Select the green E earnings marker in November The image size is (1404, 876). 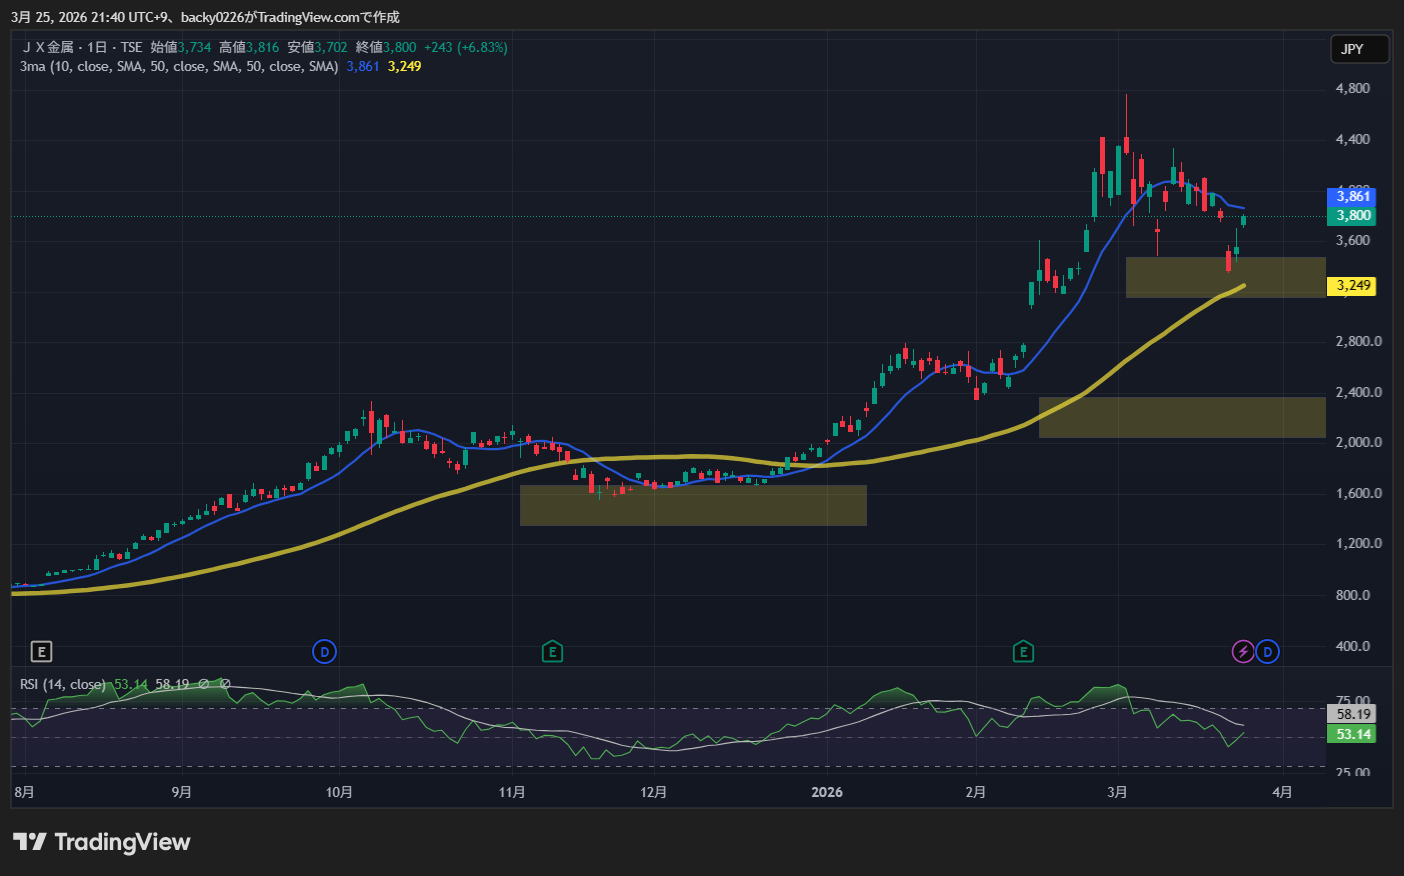pyautogui.click(x=552, y=652)
